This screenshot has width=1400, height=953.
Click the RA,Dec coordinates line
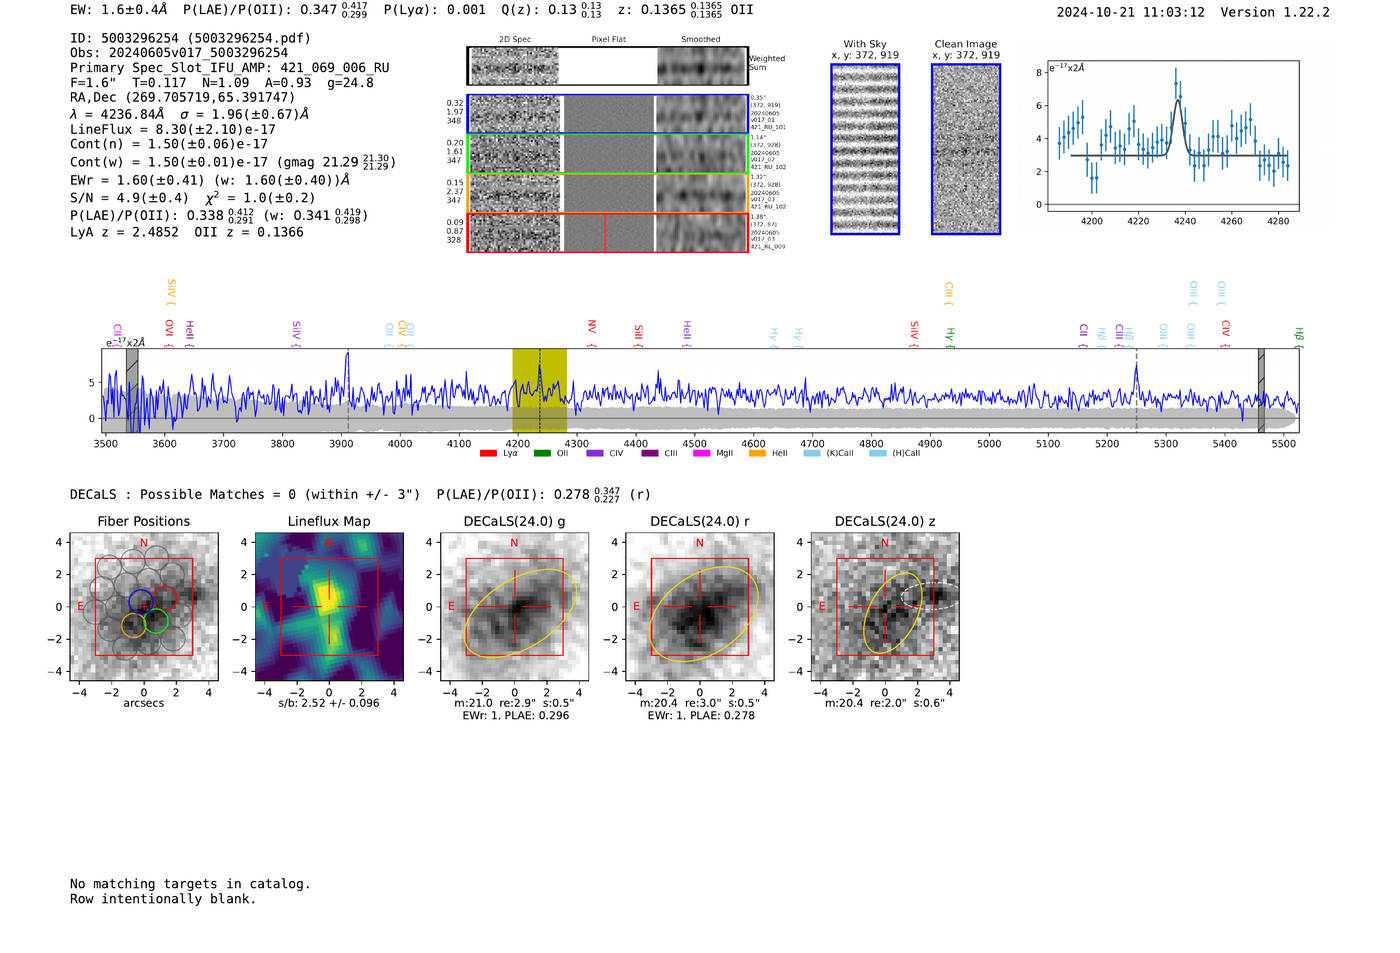[183, 98]
